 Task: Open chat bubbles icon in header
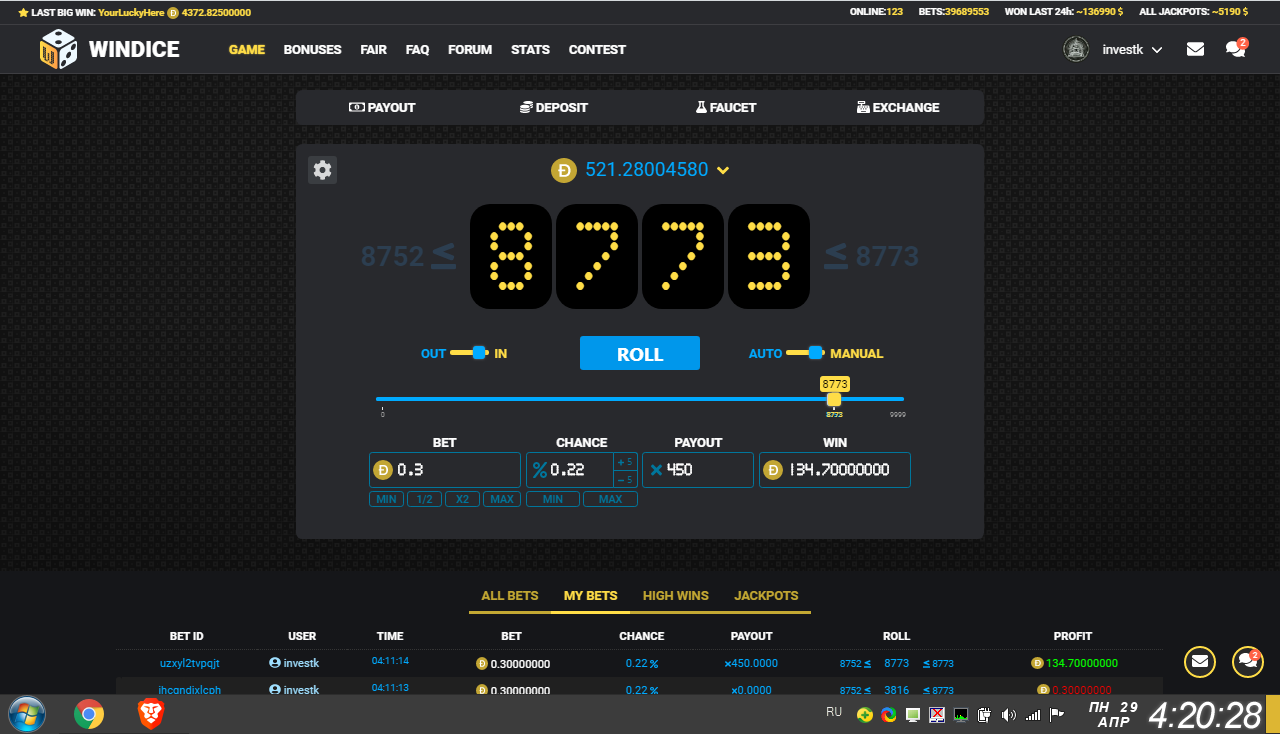1235,49
